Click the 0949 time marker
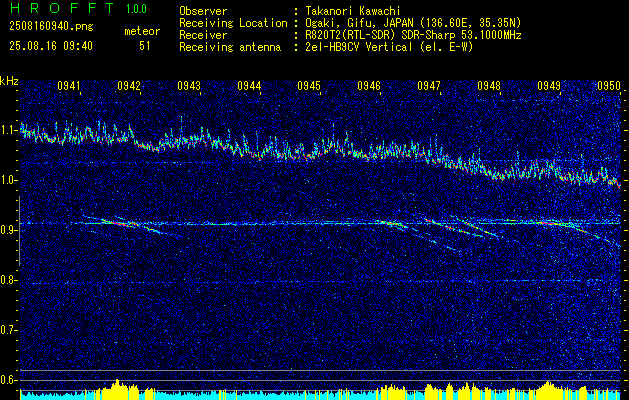The height and width of the screenshot is (400, 629). (549, 85)
